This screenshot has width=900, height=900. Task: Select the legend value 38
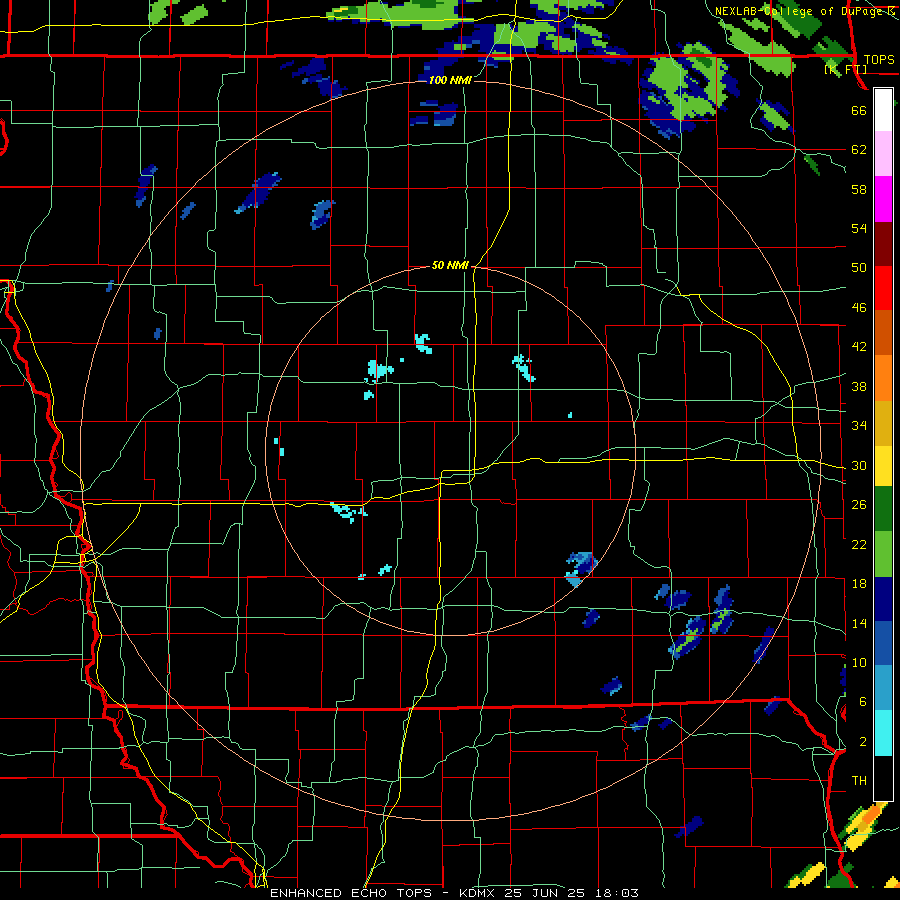click(x=859, y=386)
